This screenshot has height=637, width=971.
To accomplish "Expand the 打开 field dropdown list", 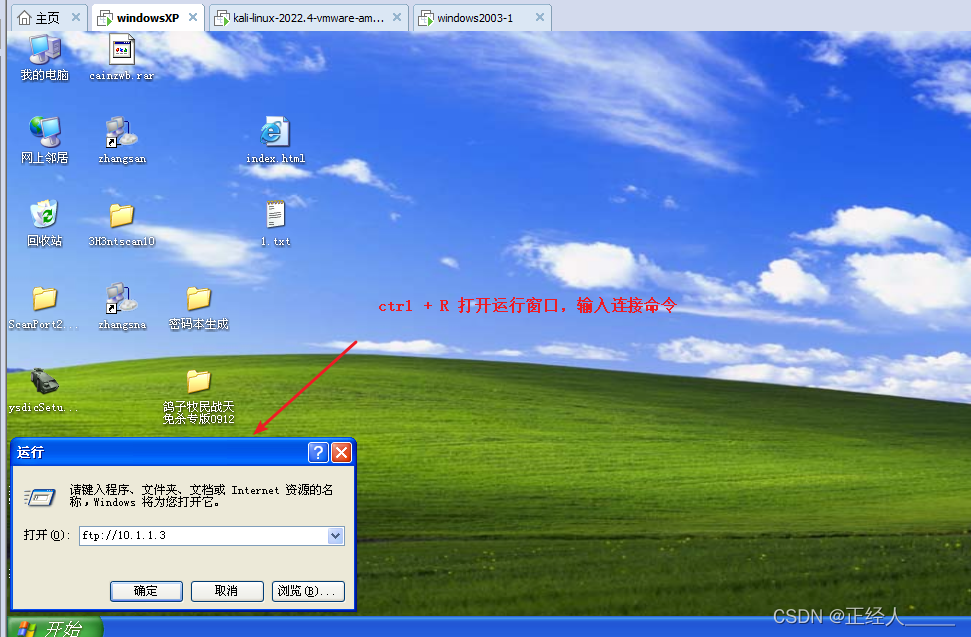I will 335,535.
